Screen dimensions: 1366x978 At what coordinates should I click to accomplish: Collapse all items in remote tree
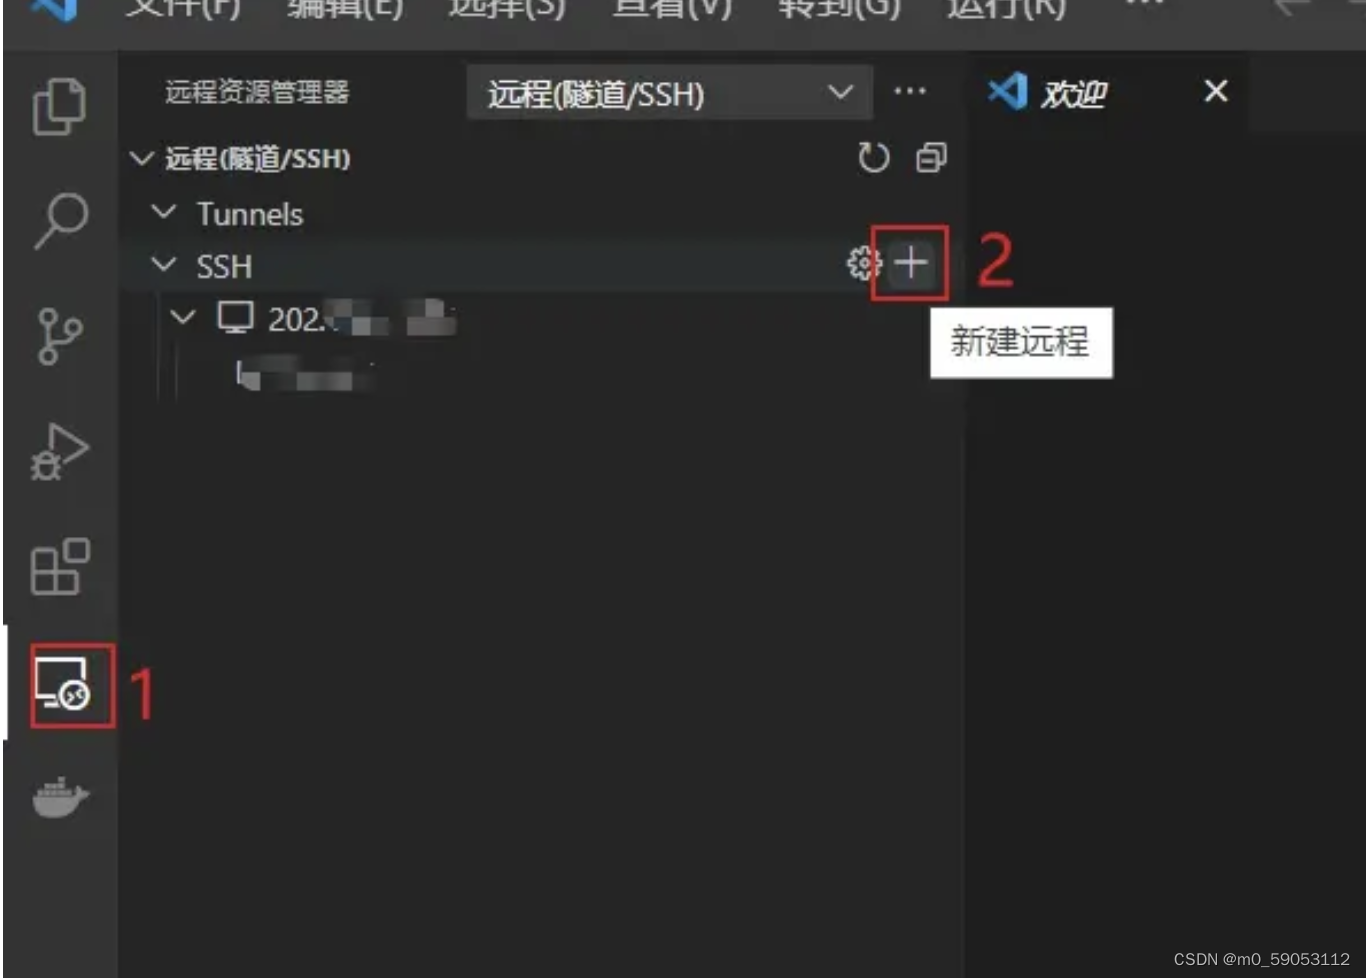click(931, 158)
